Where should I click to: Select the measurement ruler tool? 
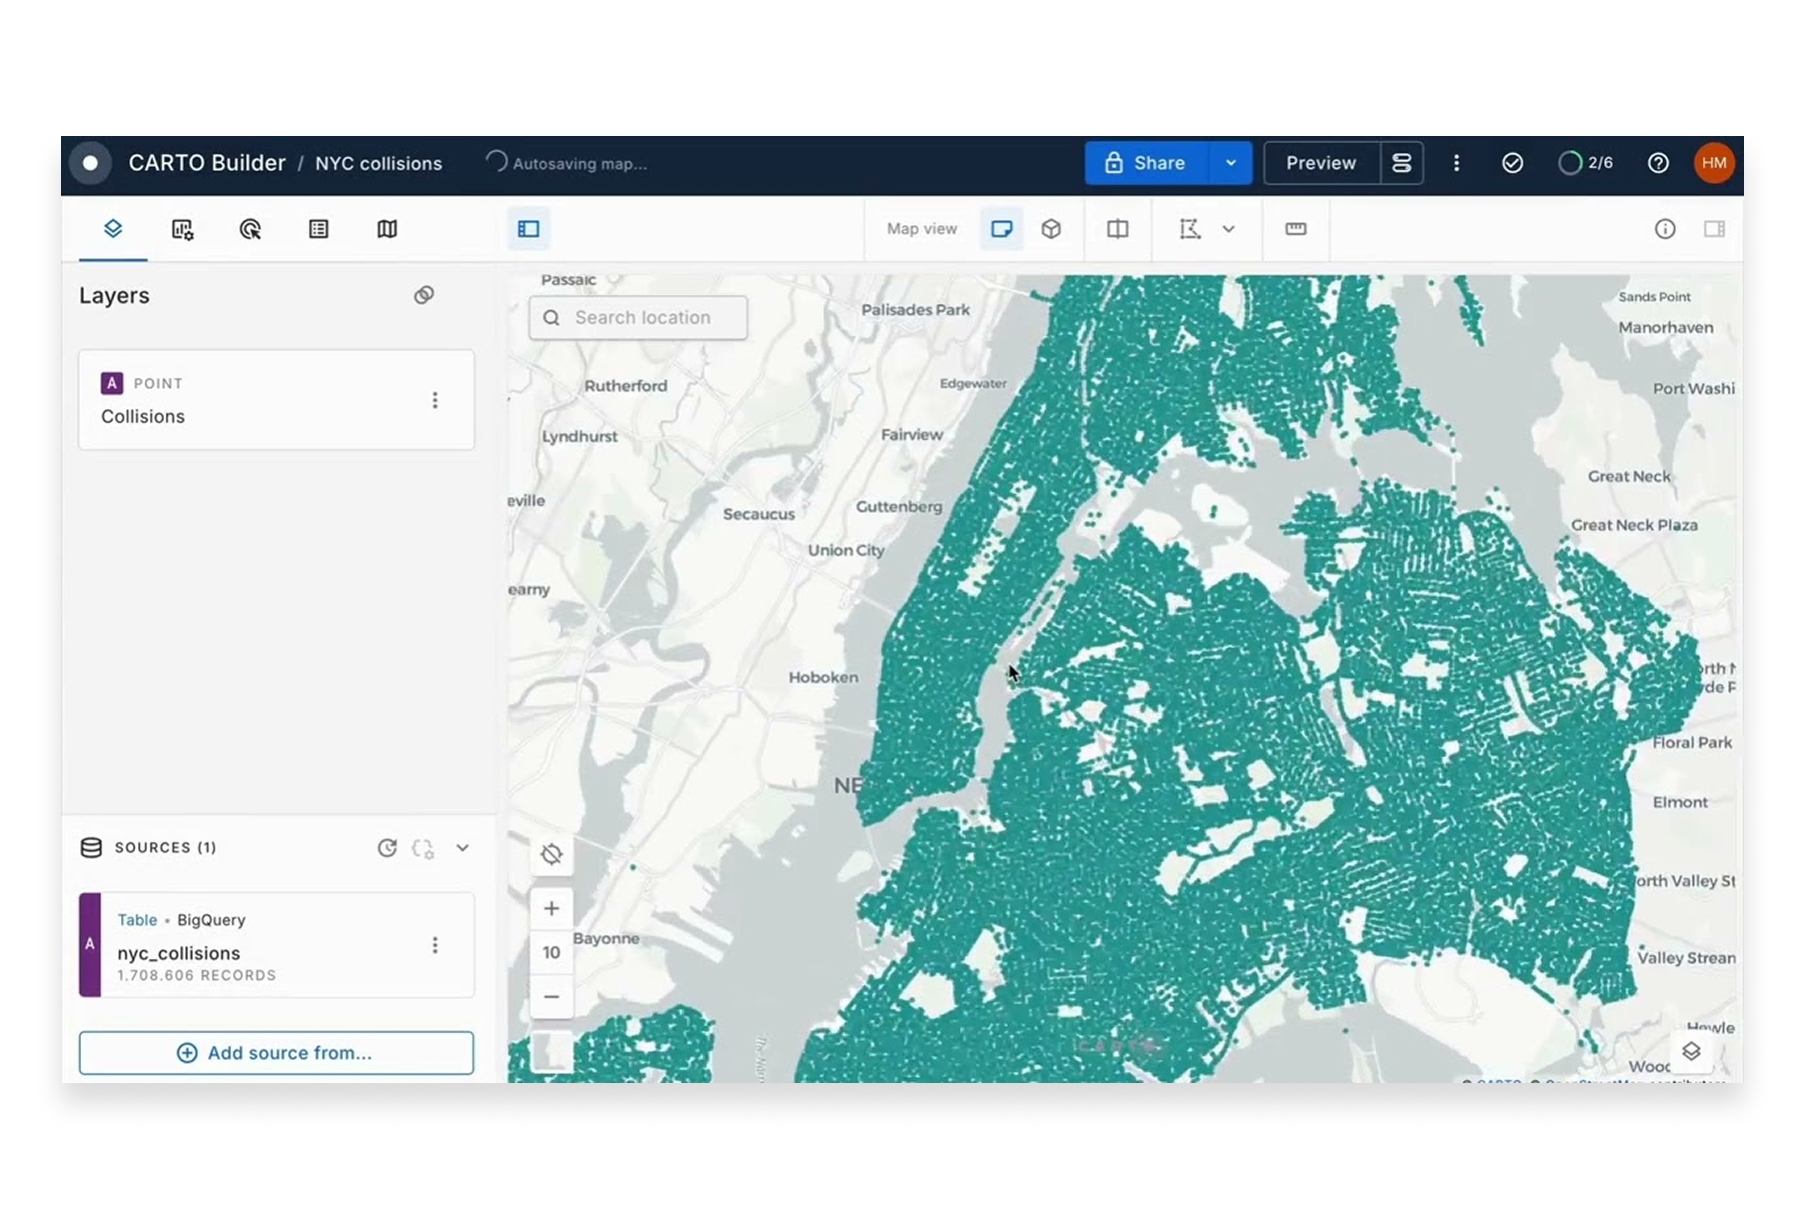pos(1295,229)
